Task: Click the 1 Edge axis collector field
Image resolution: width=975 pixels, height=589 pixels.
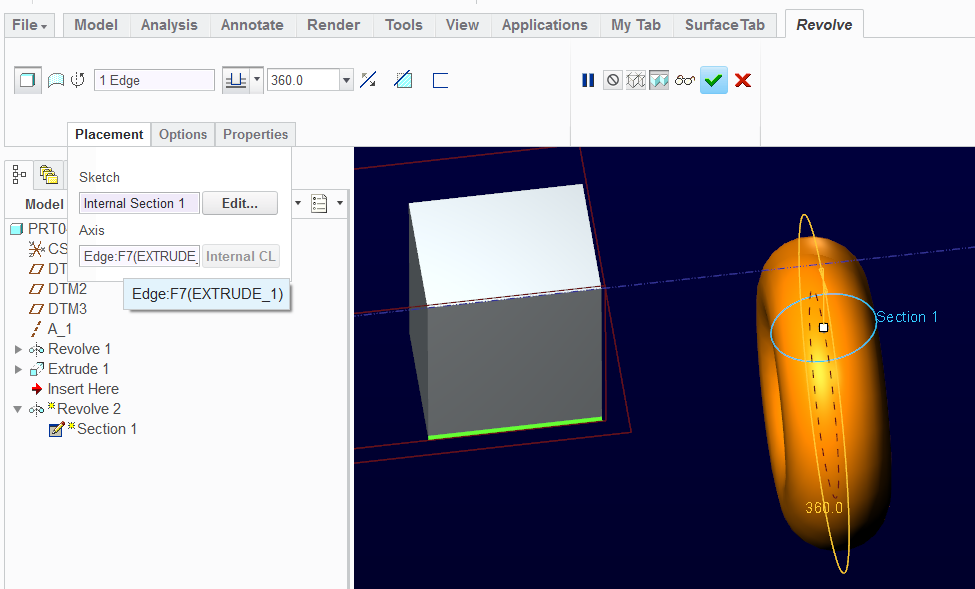Action: point(154,80)
